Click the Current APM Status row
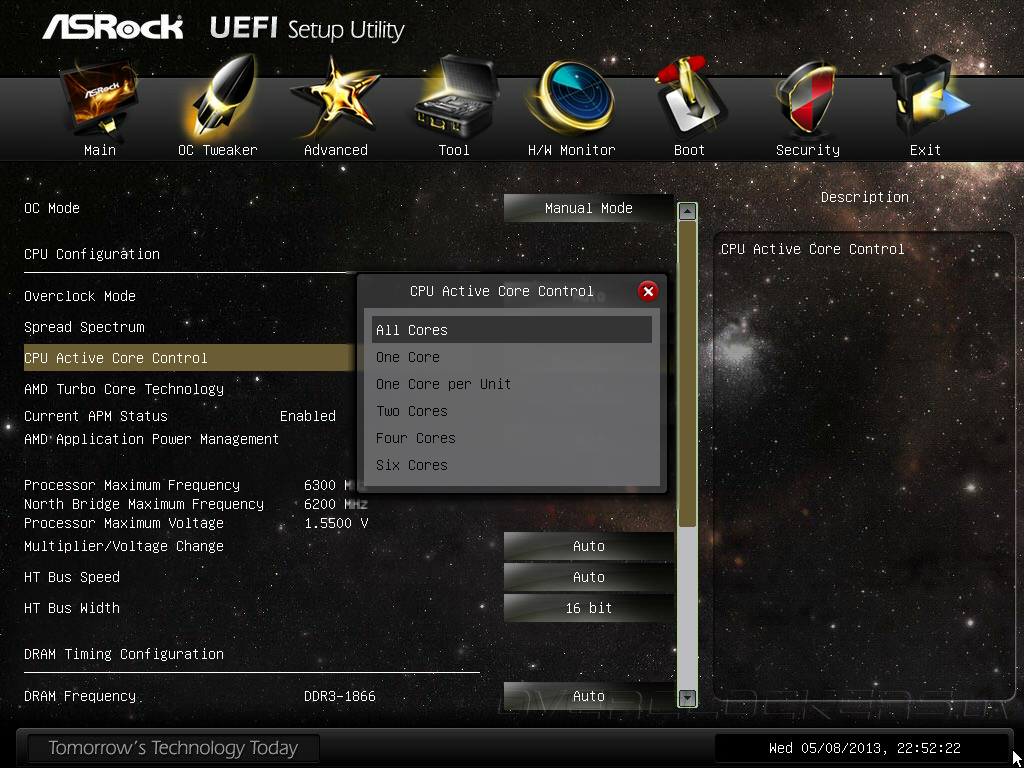This screenshot has width=1024, height=768. point(180,417)
